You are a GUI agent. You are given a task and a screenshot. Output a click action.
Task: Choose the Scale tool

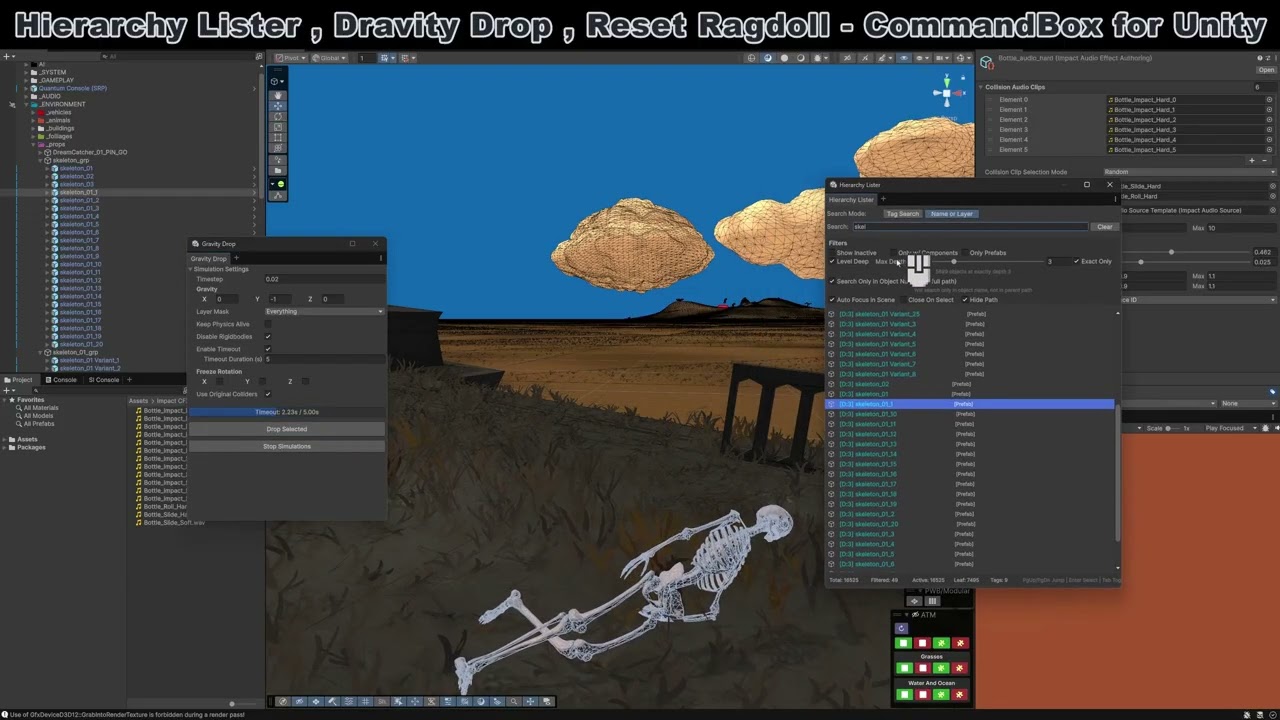pos(278,127)
